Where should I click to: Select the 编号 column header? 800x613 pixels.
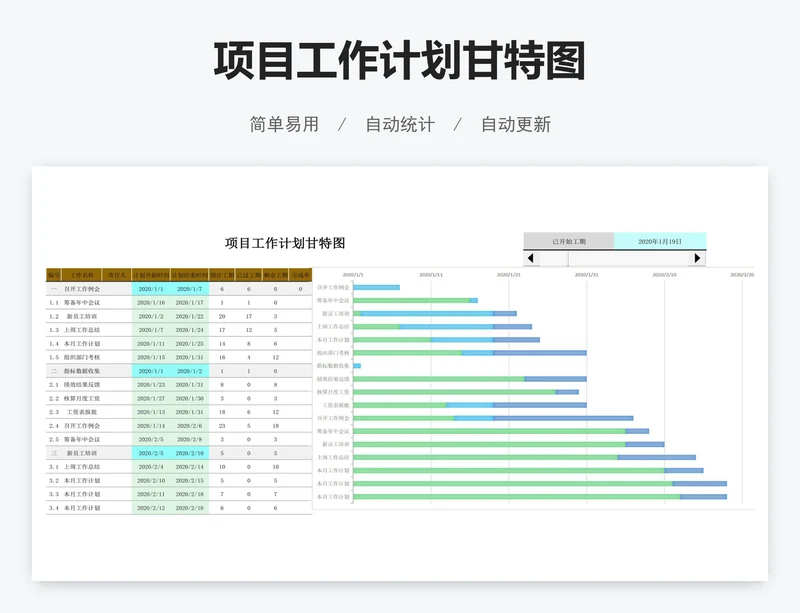coord(54,275)
